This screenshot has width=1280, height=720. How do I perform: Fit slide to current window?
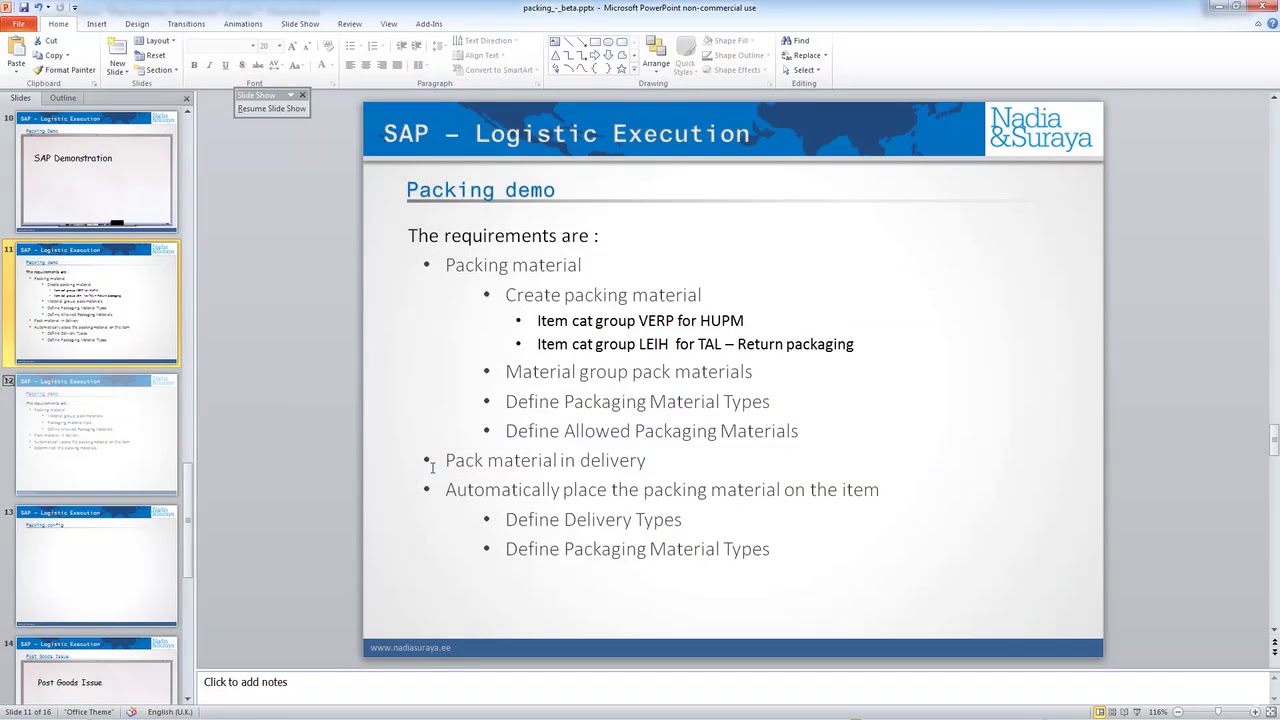click(1270, 712)
